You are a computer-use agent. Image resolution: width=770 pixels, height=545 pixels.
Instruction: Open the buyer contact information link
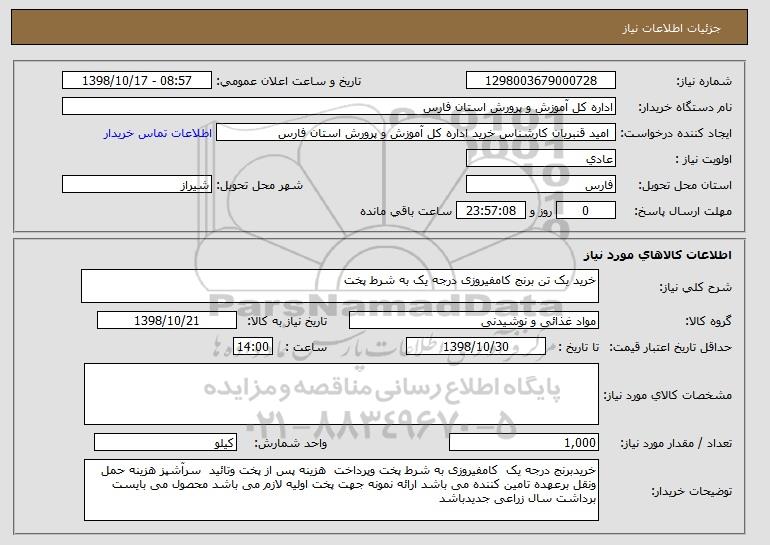pyautogui.click(x=158, y=134)
